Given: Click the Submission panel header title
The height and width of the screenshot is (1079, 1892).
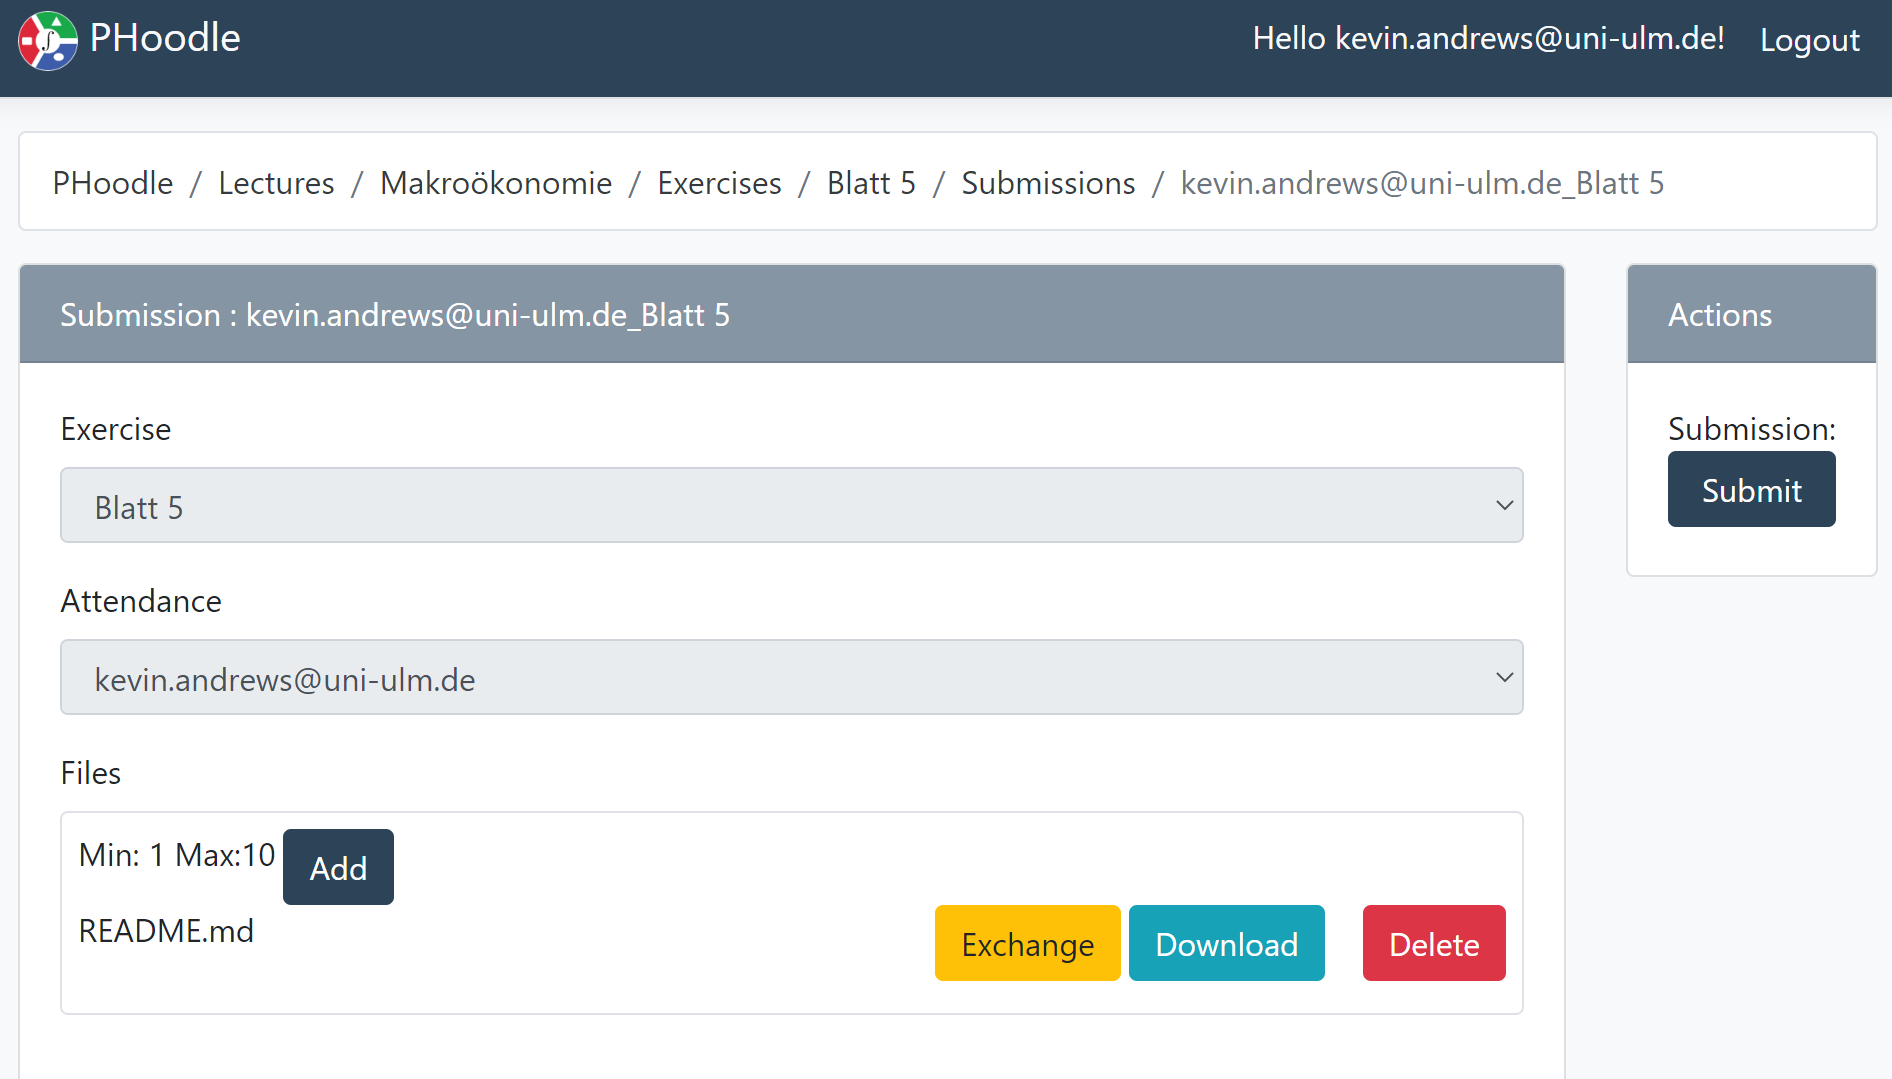Looking at the screenshot, I should tap(395, 315).
